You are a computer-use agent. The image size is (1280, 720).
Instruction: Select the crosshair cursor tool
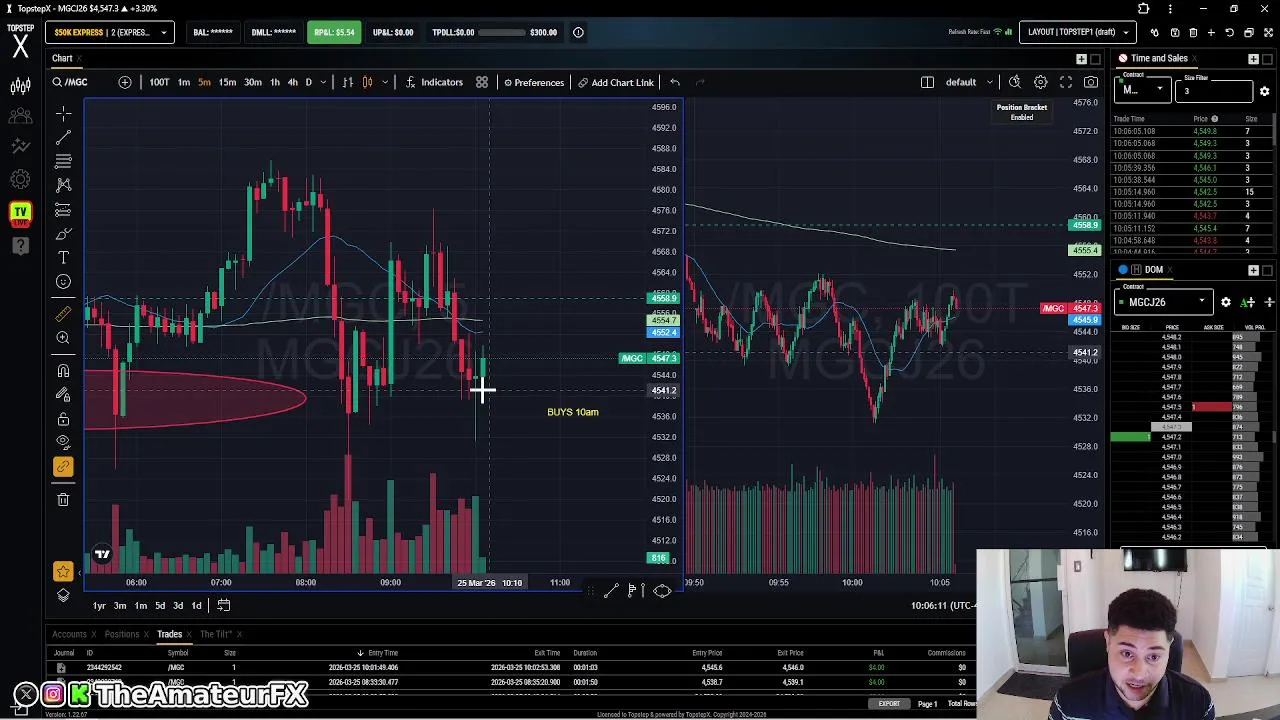63,113
